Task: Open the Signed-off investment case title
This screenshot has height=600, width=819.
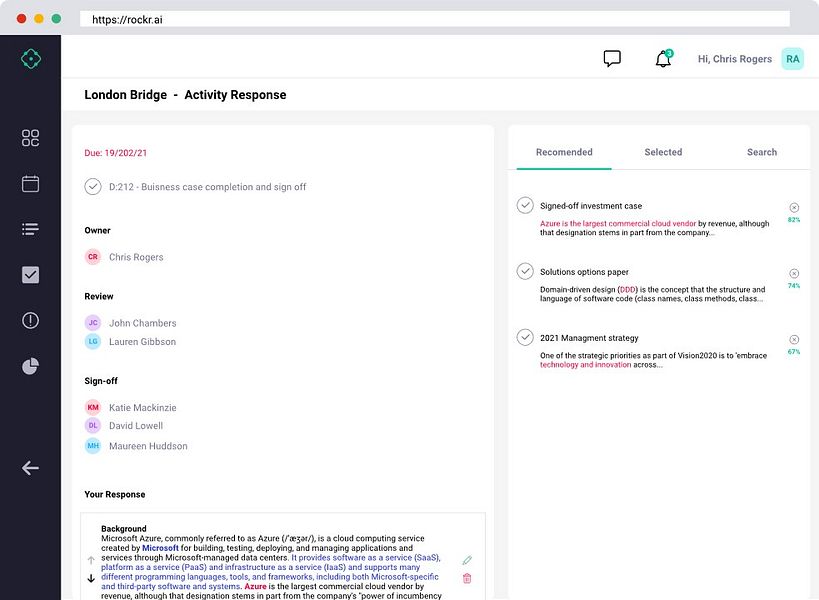Action: [591, 206]
